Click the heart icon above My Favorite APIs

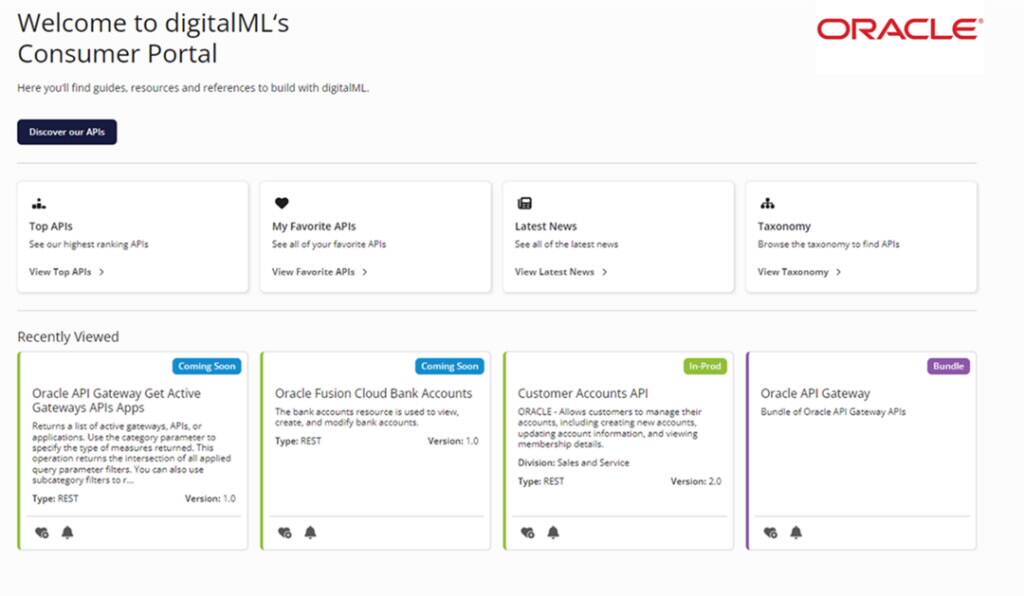pos(281,202)
